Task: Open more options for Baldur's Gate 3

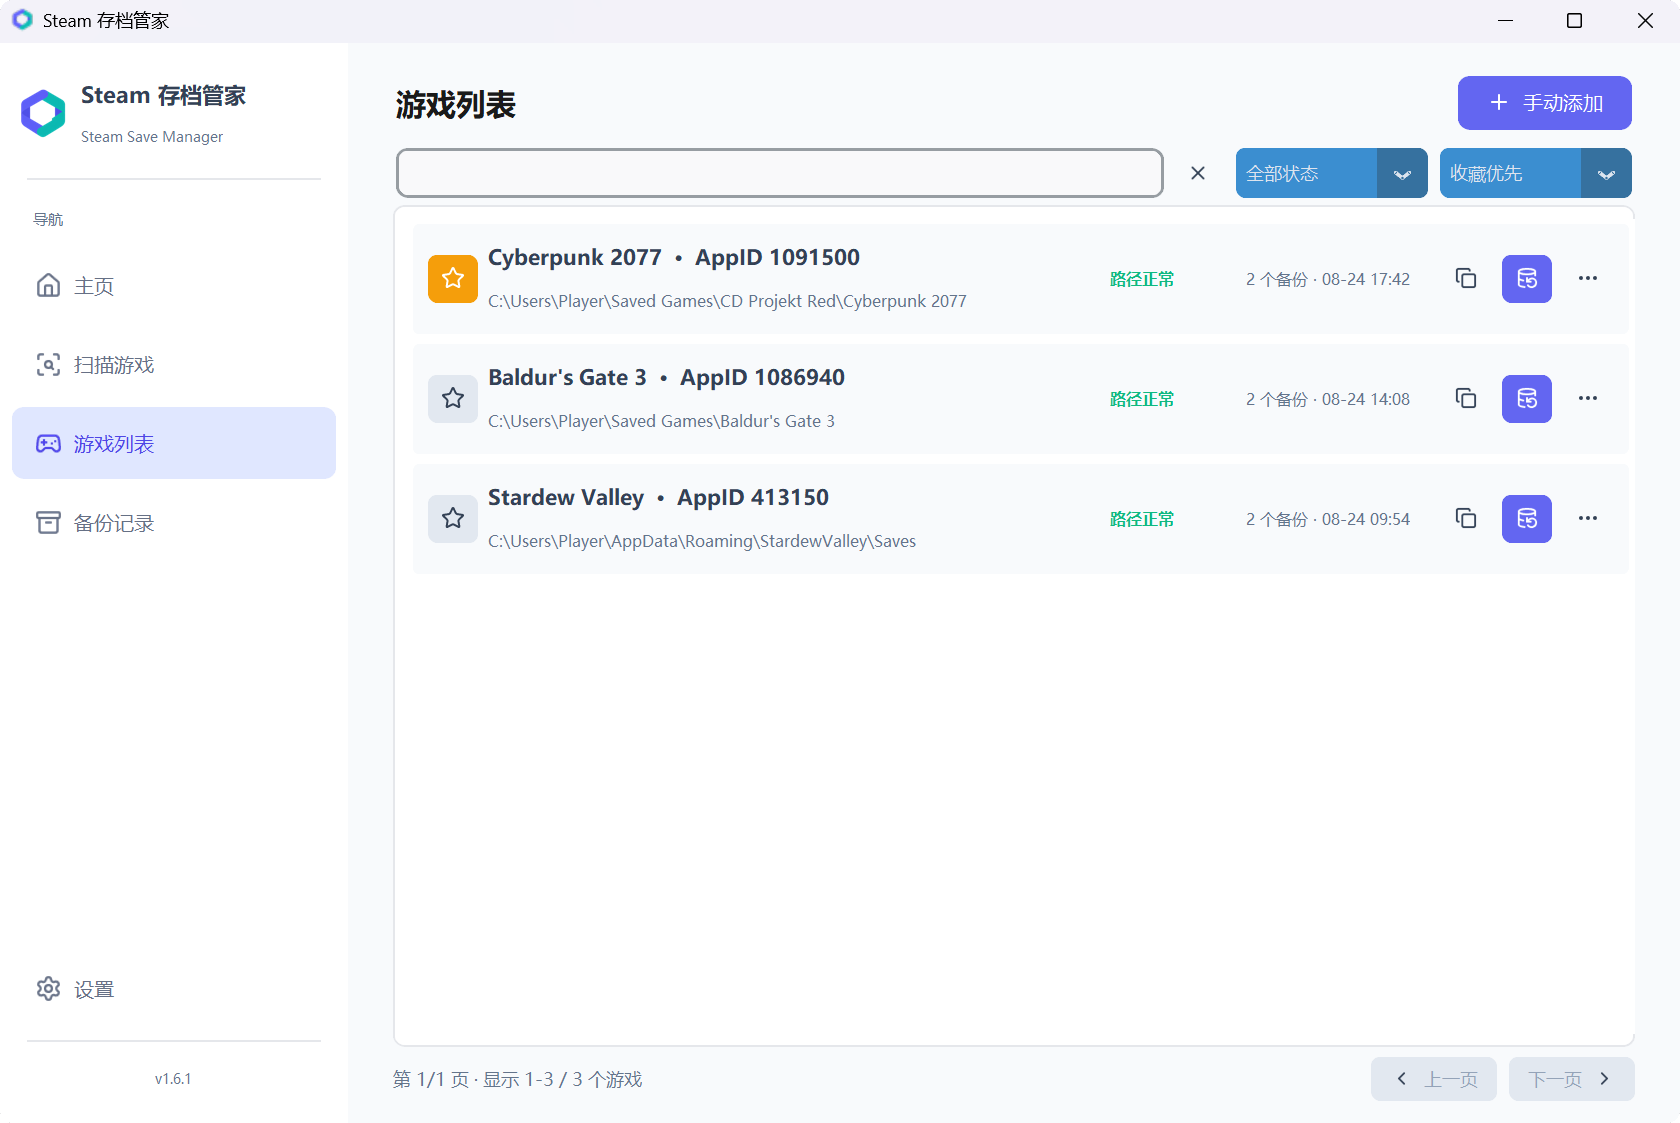Action: [x=1588, y=398]
